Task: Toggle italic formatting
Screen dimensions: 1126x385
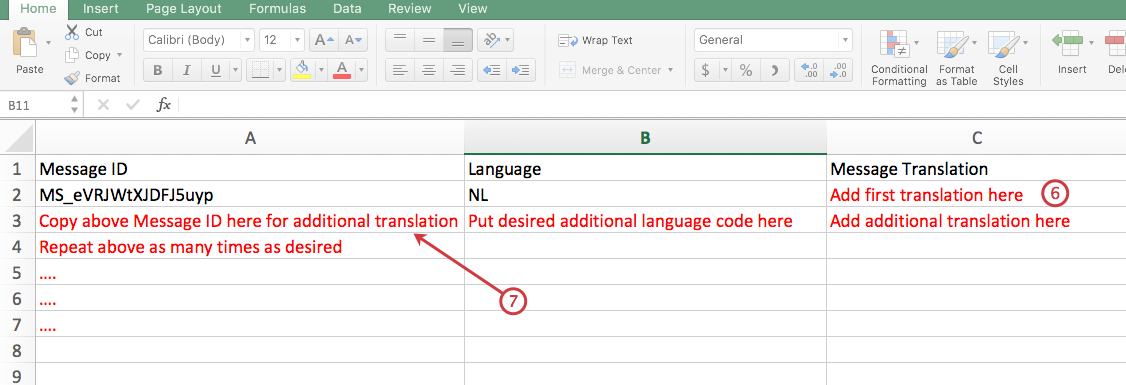Action: click(186, 70)
